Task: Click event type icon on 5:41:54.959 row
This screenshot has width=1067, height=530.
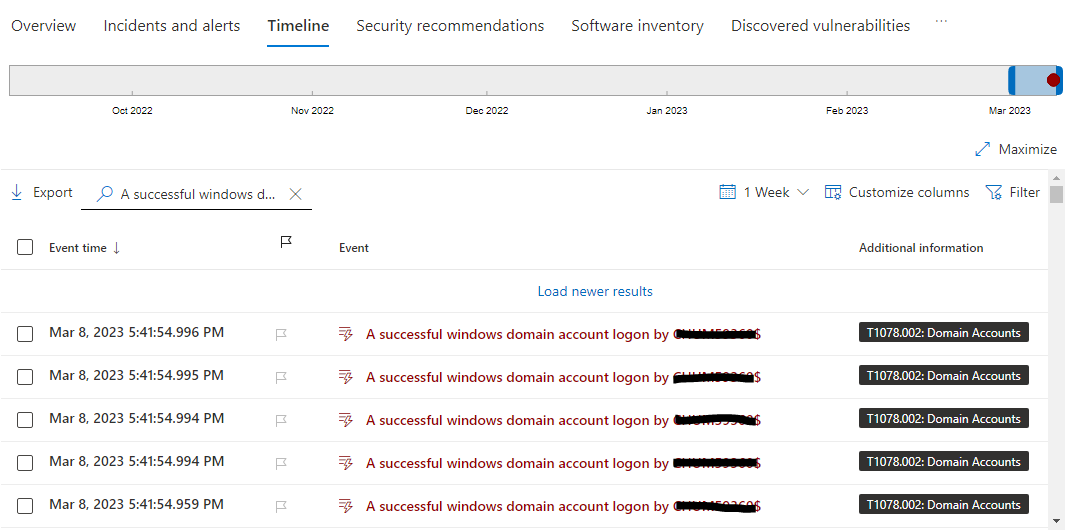Action: 346,506
